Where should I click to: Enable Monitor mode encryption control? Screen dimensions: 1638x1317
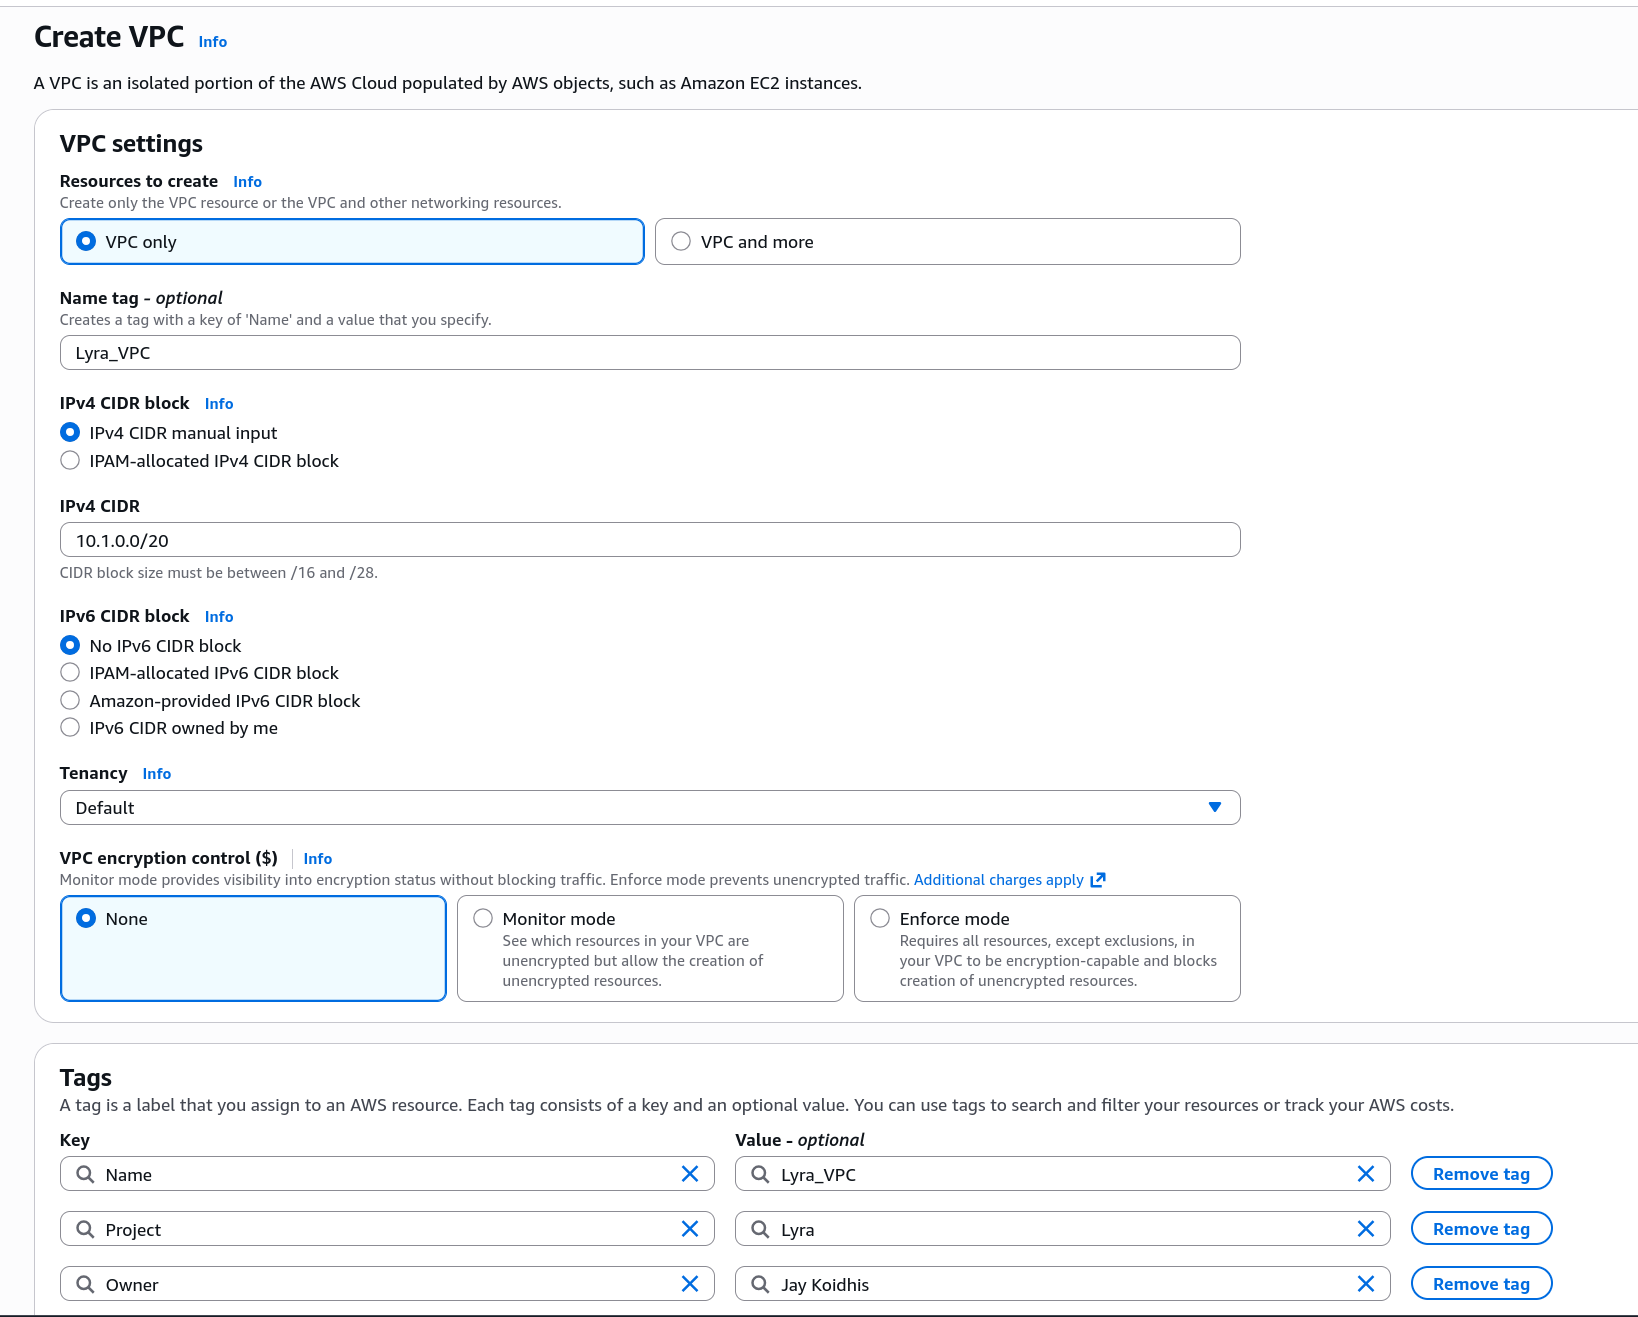point(483,919)
